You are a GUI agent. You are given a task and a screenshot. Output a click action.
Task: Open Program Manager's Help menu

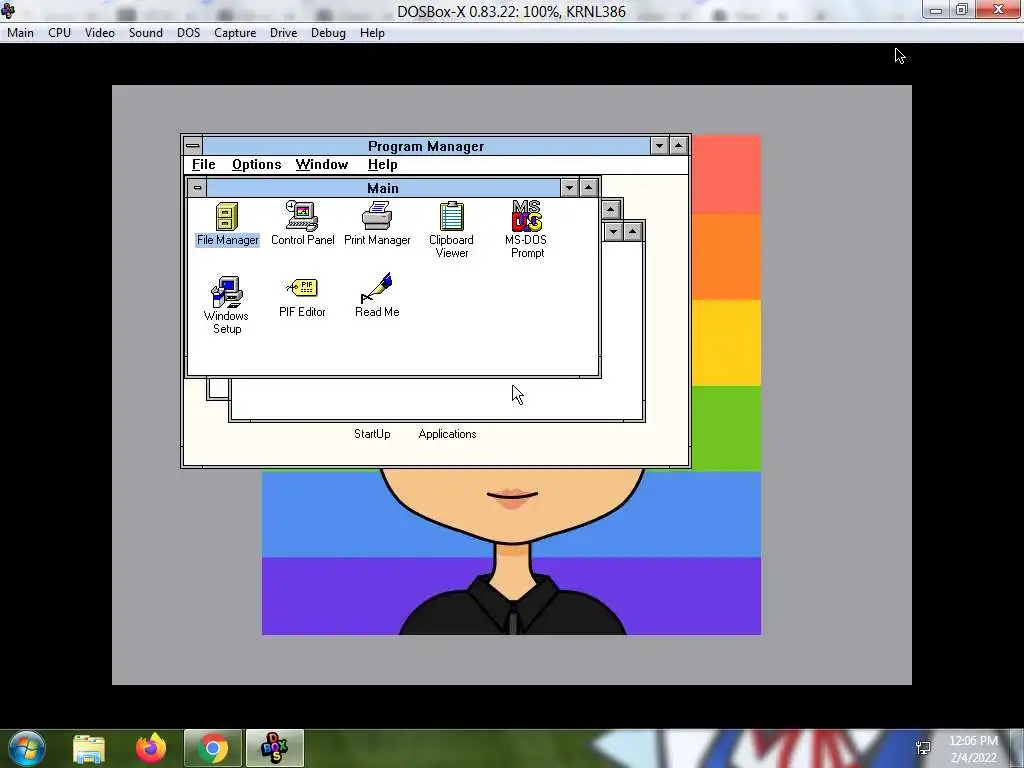383,165
